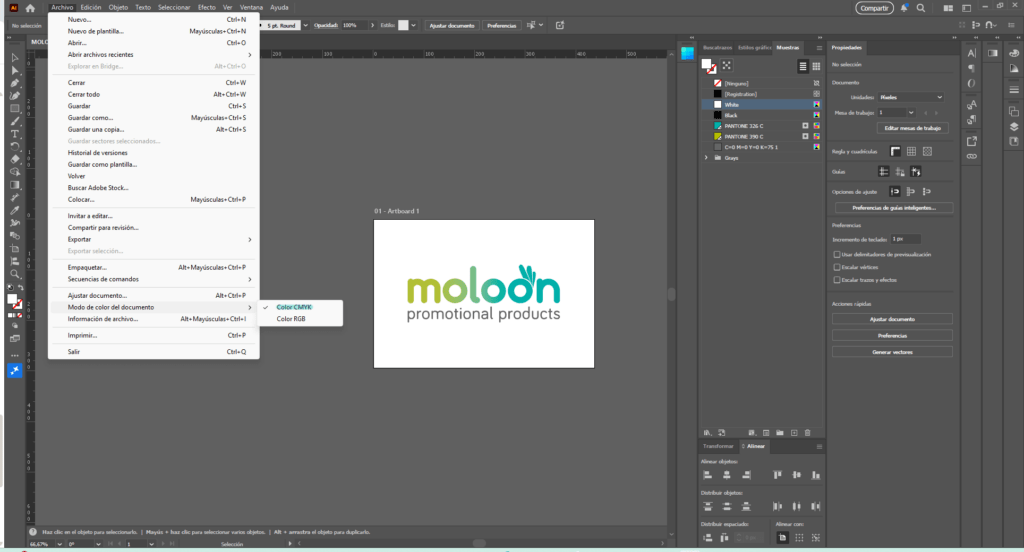
Task: Click vertical align bottom icon
Action: 816,475
